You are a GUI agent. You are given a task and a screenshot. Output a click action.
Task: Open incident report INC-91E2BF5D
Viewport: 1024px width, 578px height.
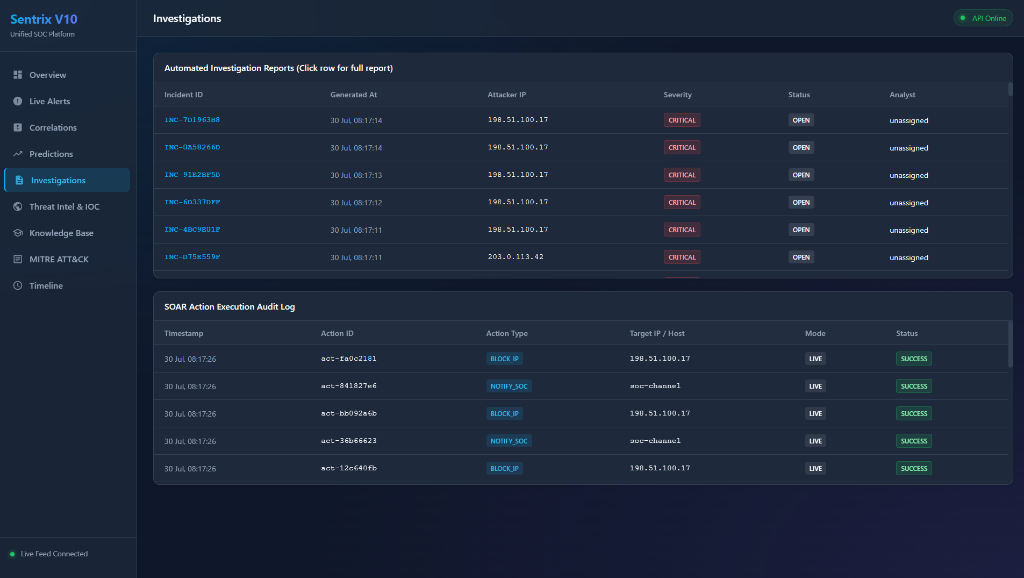point(192,175)
